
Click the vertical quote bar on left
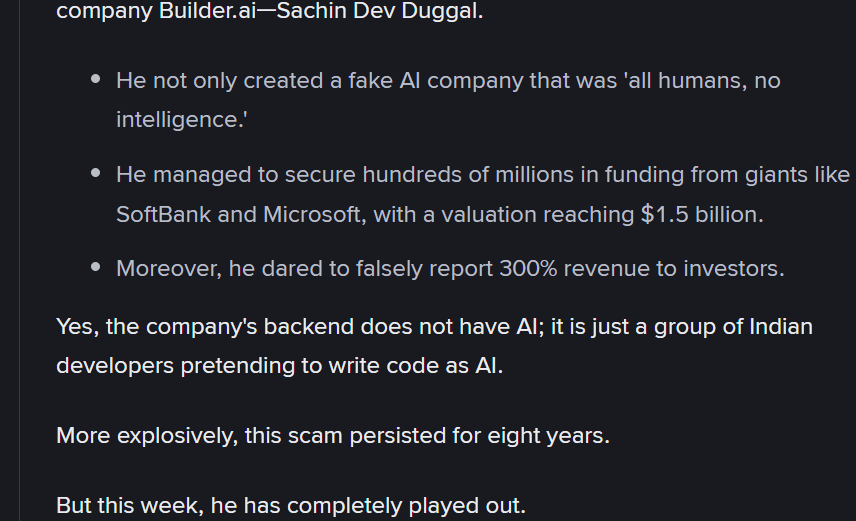[x=20, y=260]
